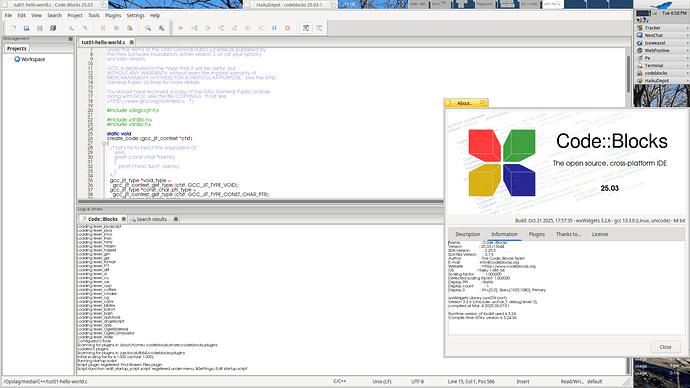The width and height of the screenshot is (690, 388).
Task: Click the Next instruction debug icon
Action: pyautogui.click(x=248, y=28)
